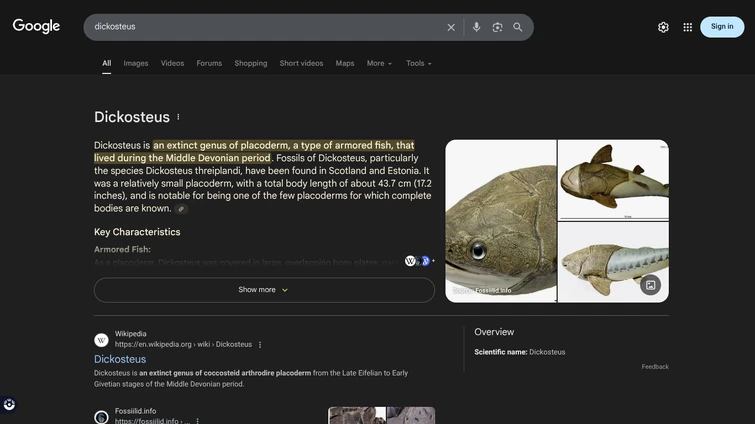This screenshot has width=755, height=424.
Task: Open the Tools dropdown
Action: [418, 63]
